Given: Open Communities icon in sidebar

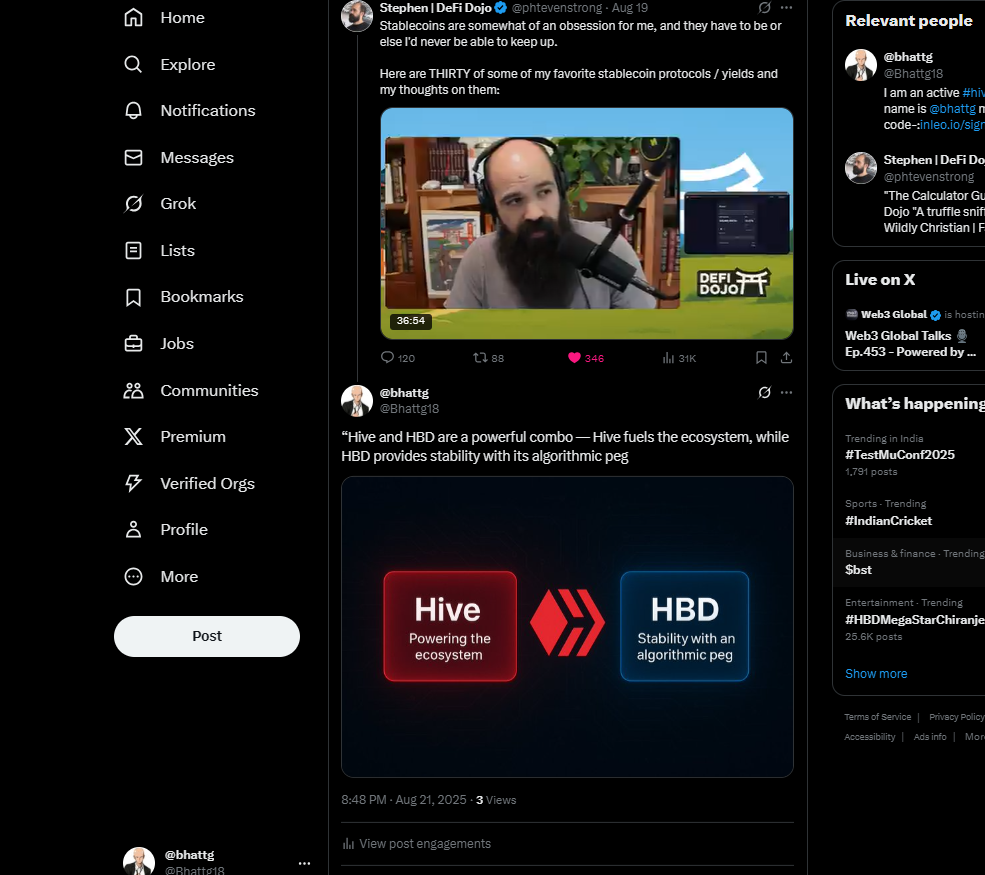Looking at the screenshot, I should pyautogui.click(x=133, y=390).
